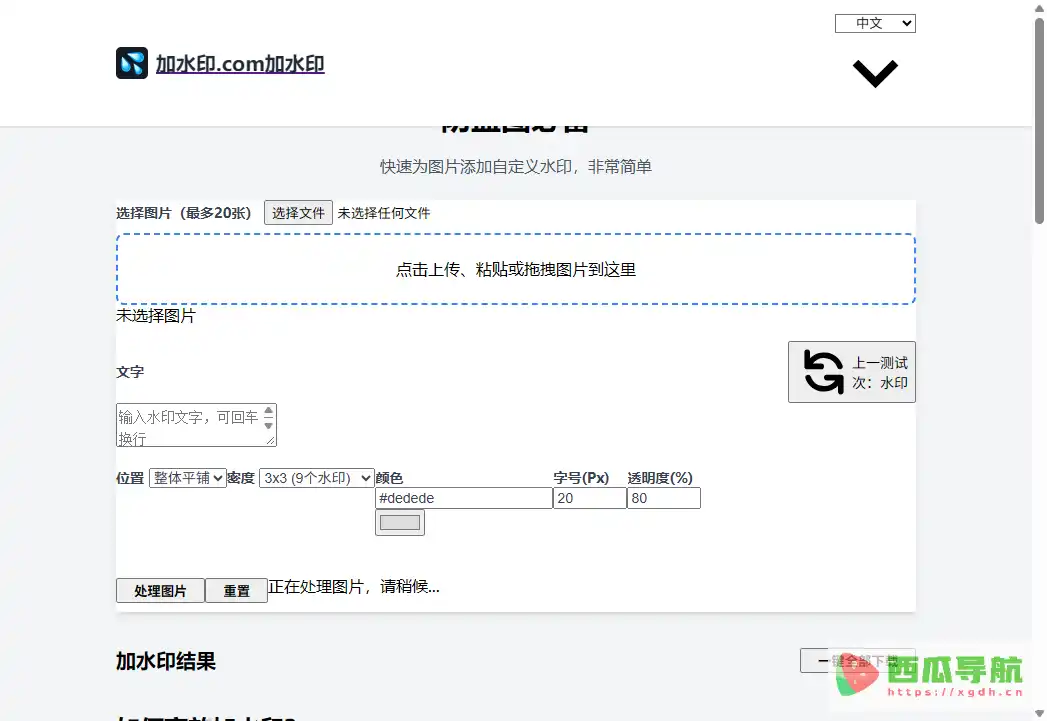Click the 加水印结果 heading

166,662
